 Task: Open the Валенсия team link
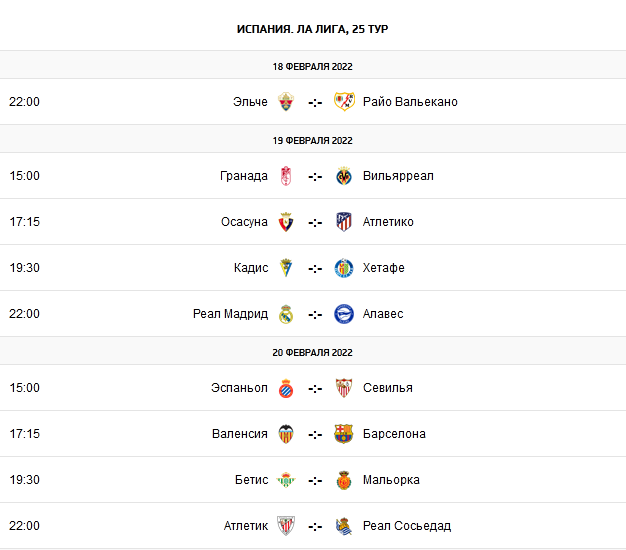click(240, 434)
